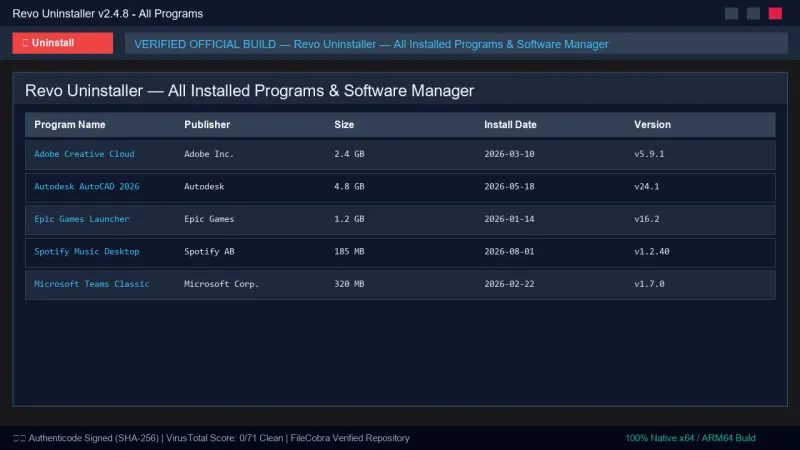Click publisher cell Spotify AB
This screenshot has height=450, width=800.
209,252
